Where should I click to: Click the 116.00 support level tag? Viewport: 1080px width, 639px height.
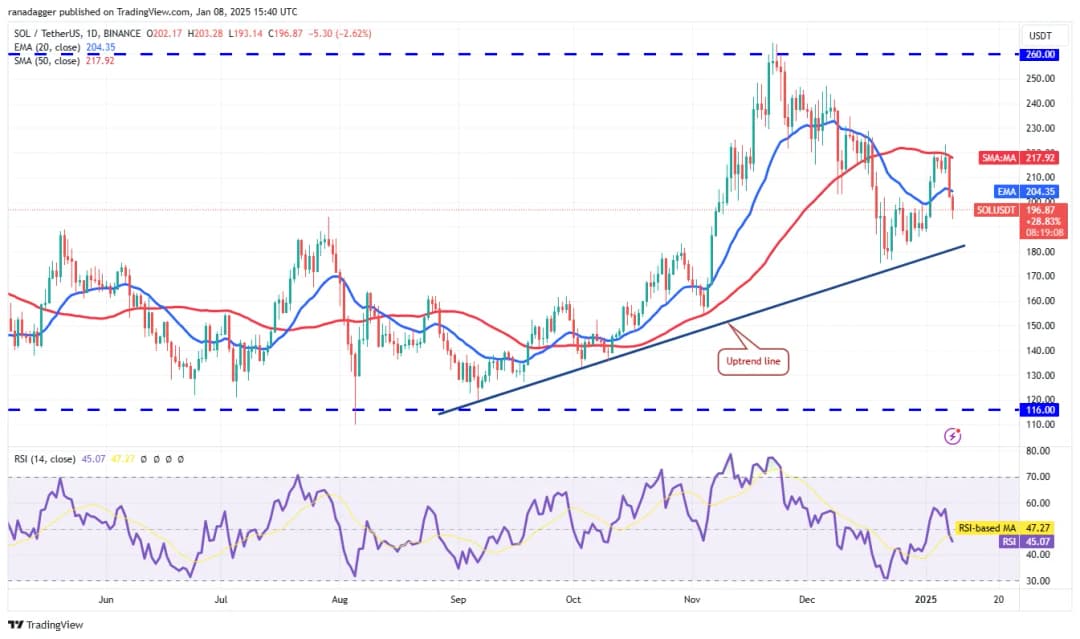[1039, 410]
